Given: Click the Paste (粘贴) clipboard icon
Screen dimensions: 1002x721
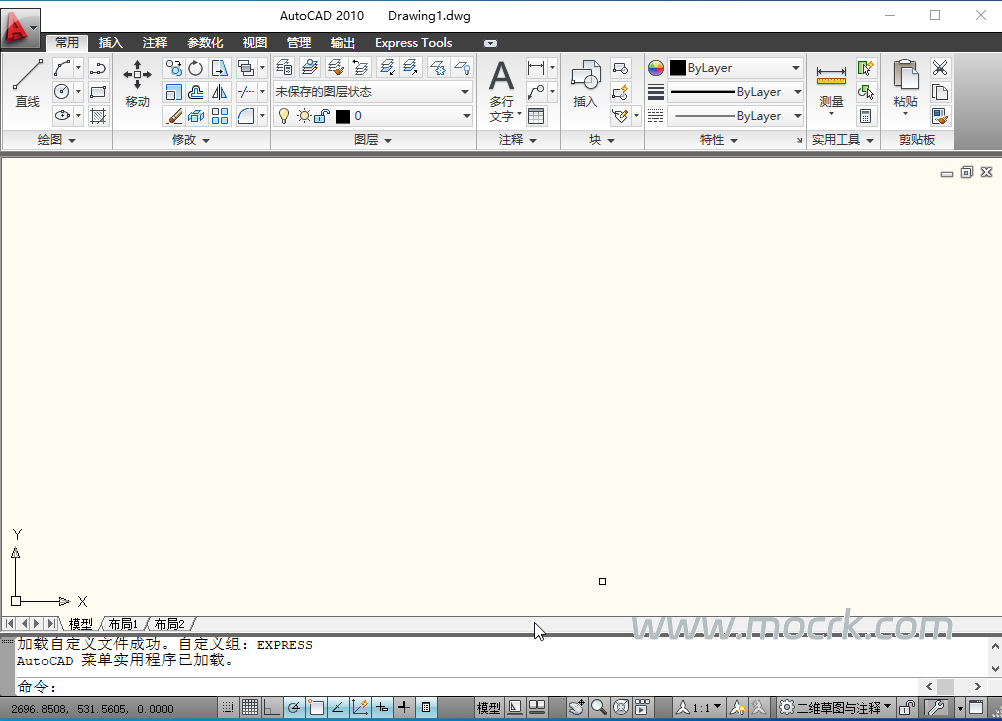Looking at the screenshot, I should pos(905,84).
